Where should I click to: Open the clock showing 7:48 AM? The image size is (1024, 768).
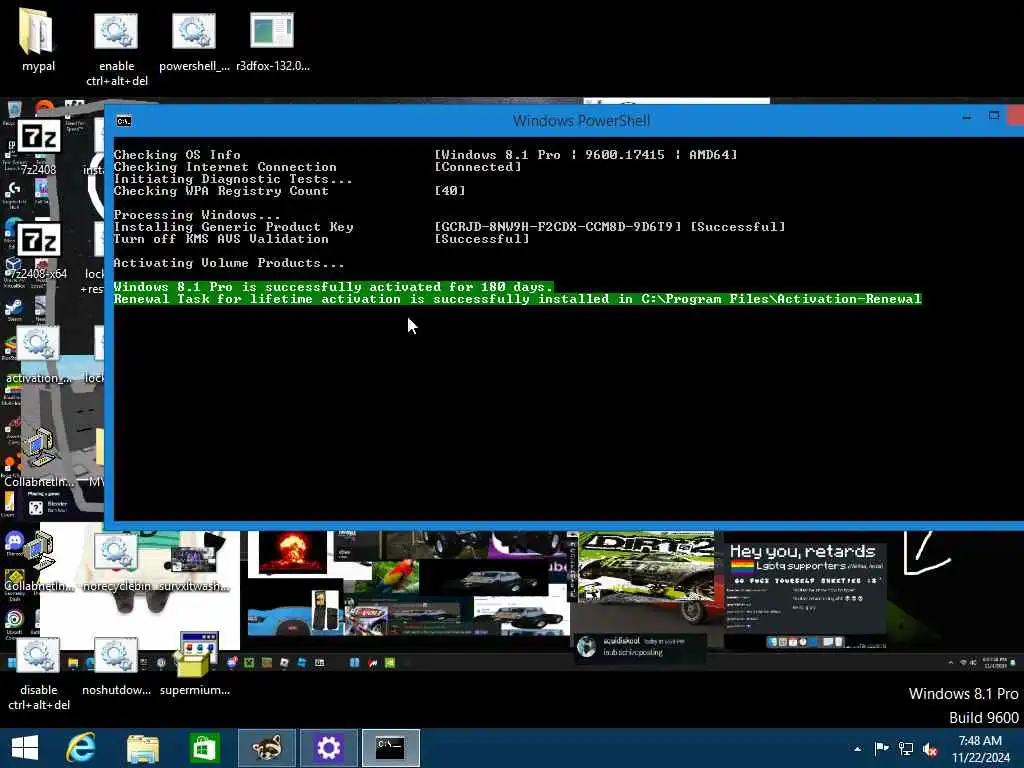click(980, 749)
